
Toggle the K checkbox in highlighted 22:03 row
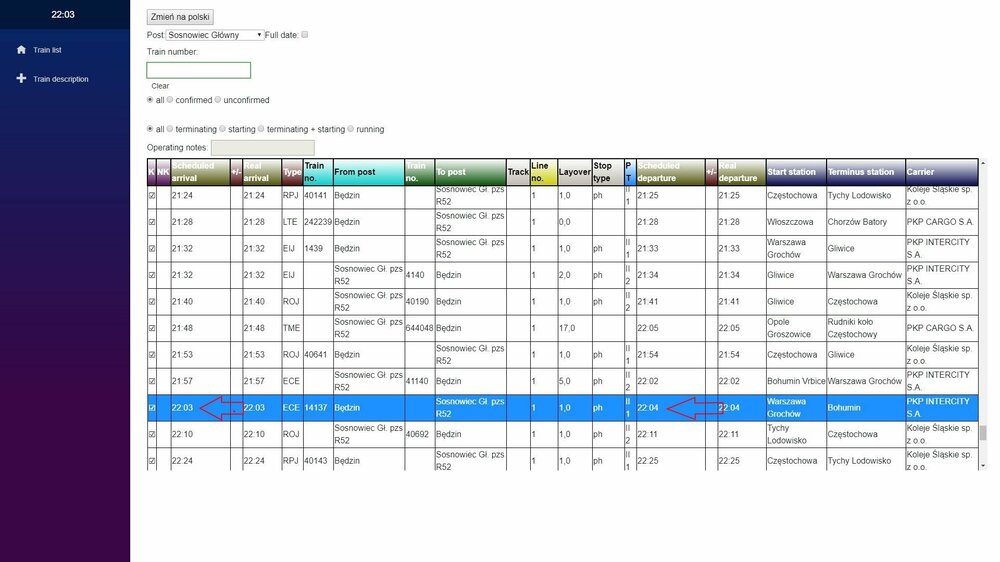[152, 408]
